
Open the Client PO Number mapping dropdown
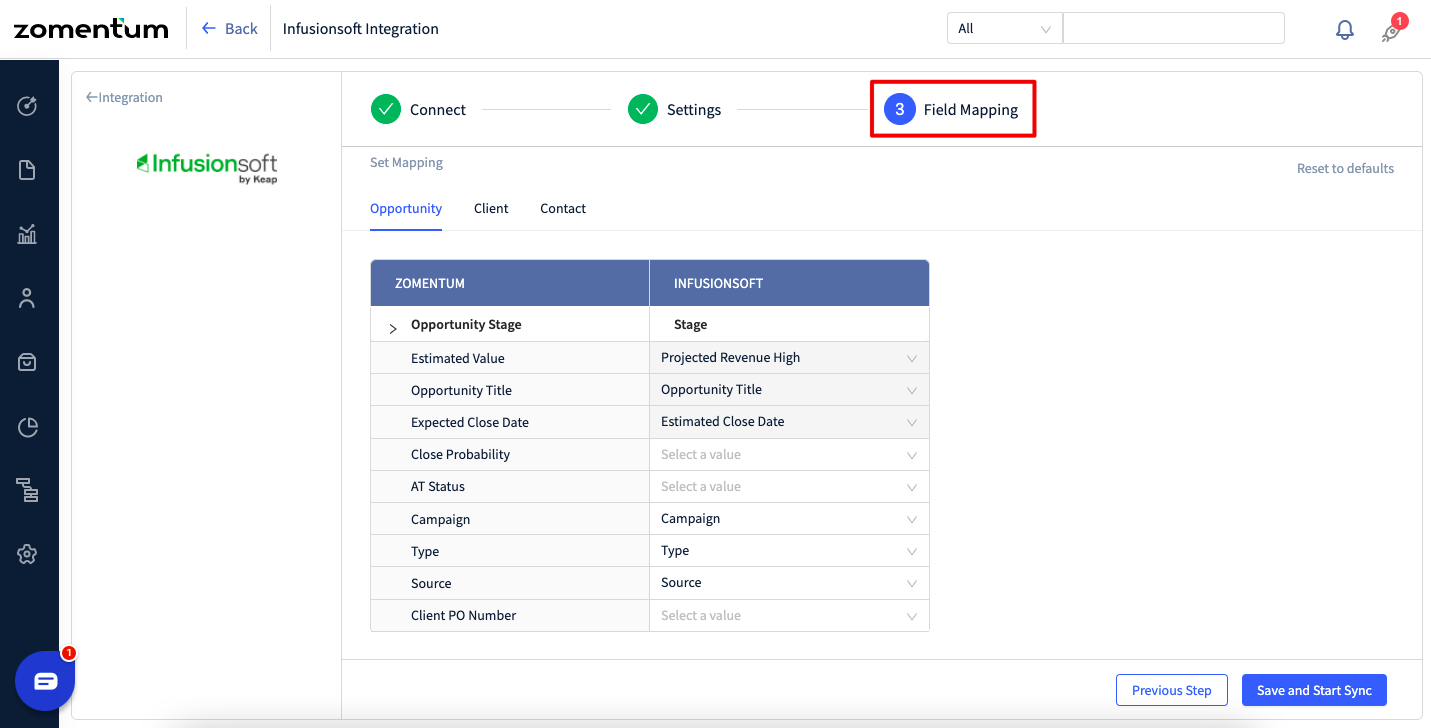(789, 615)
